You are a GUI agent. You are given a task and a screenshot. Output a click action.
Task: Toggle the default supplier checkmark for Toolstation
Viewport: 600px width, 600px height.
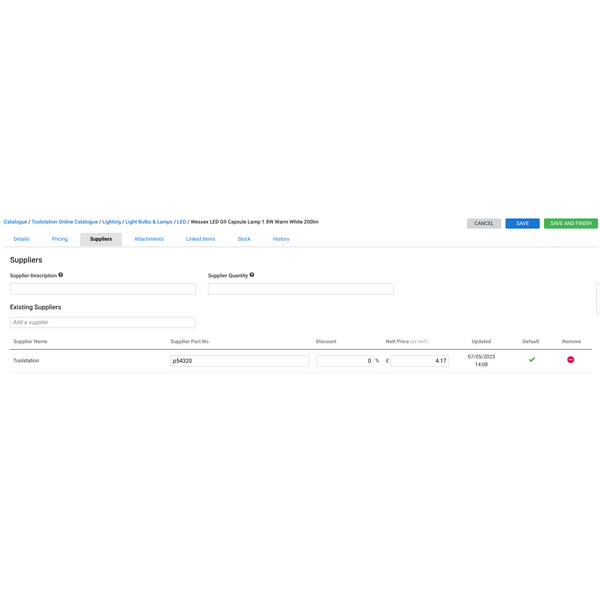(532, 360)
